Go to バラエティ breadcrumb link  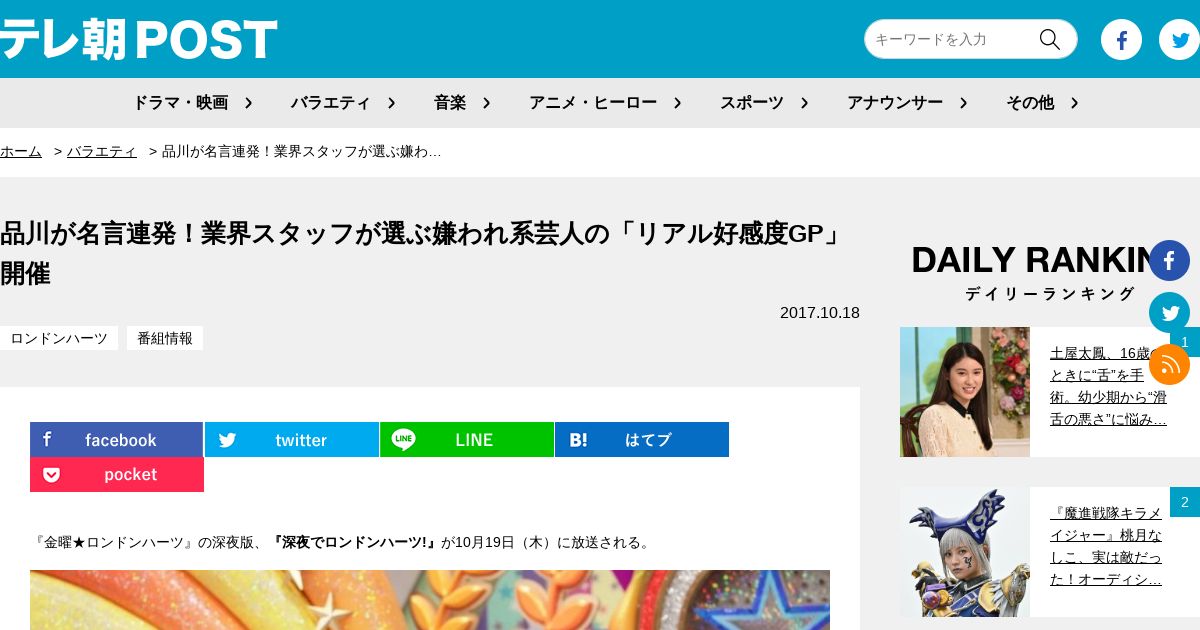[x=102, y=151]
